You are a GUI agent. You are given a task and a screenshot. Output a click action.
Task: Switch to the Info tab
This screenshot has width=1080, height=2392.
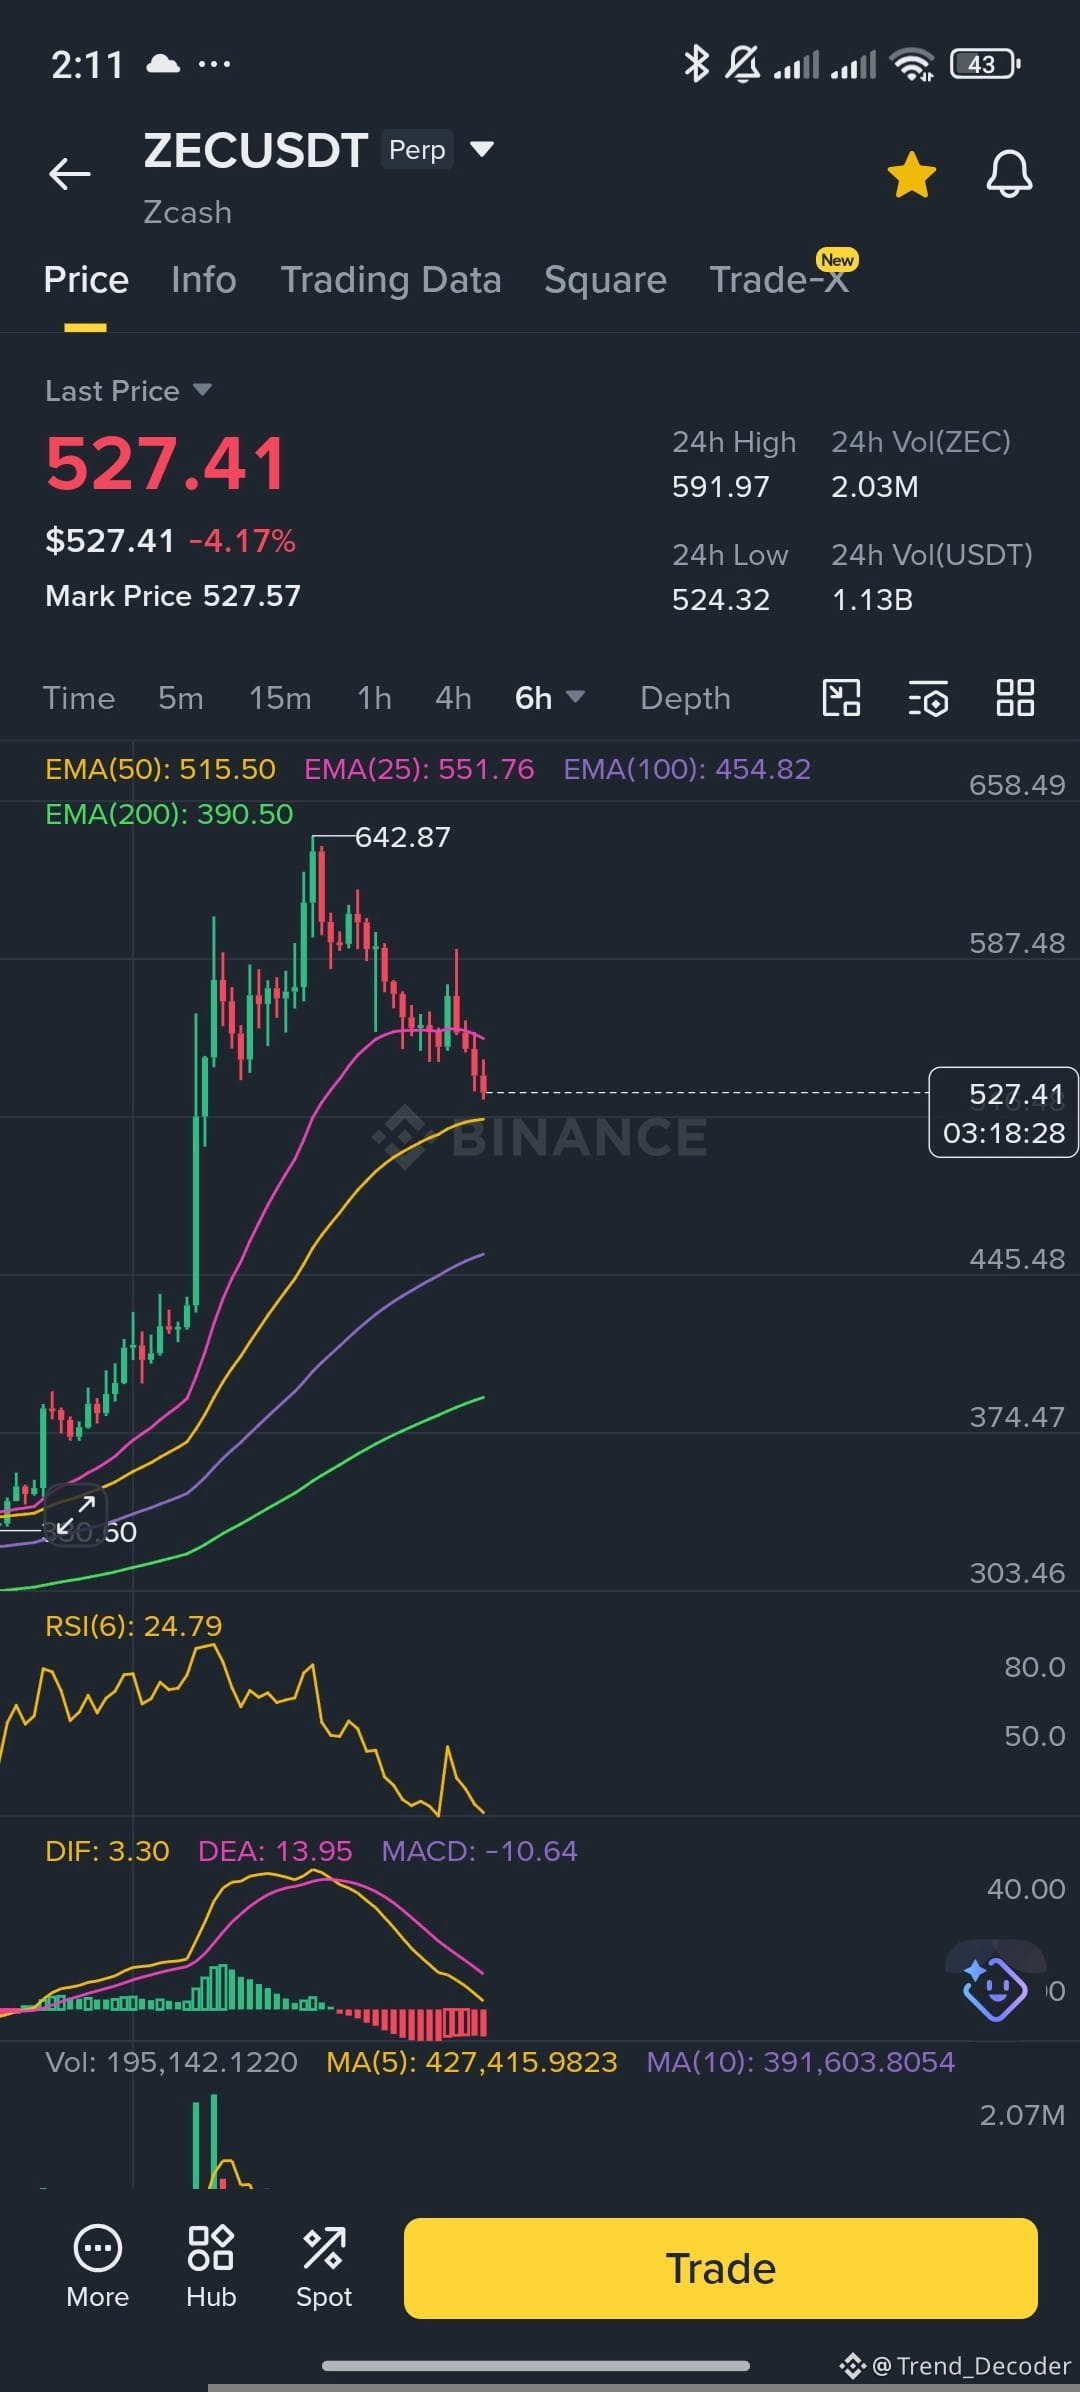(x=204, y=280)
